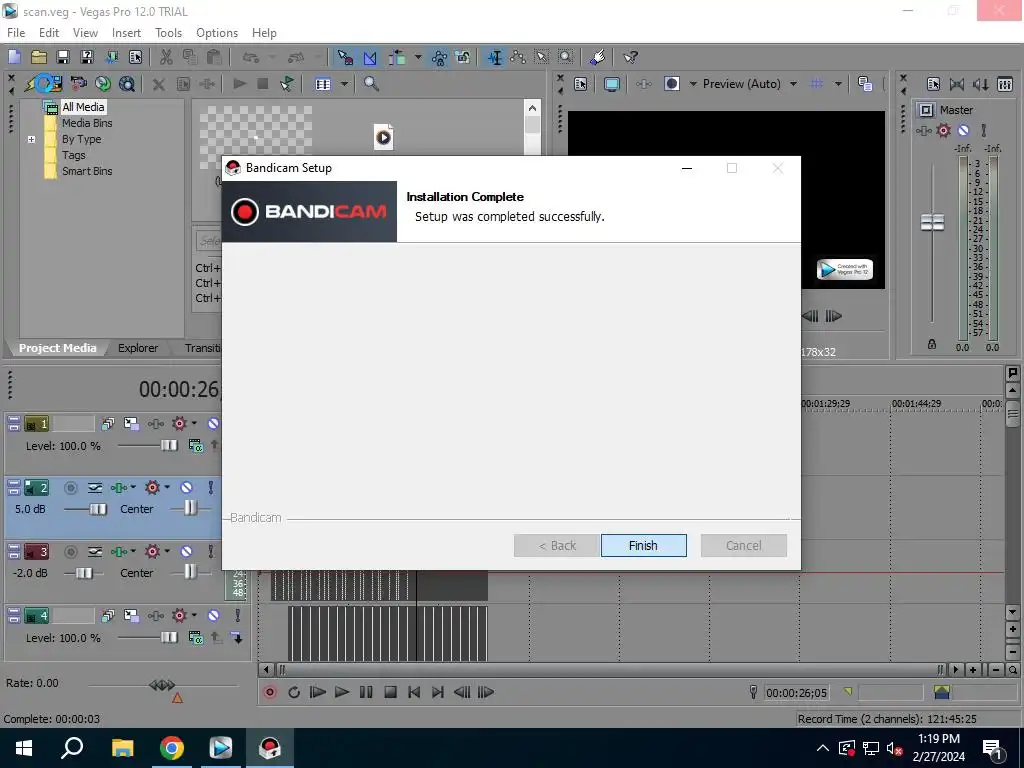Toggle Lock Envelopes to Events
The width and height of the screenshot is (1024, 768).
coord(440,57)
